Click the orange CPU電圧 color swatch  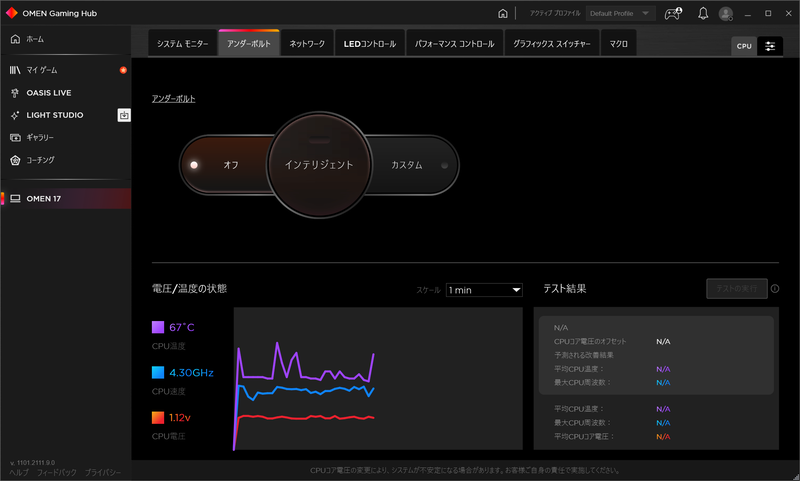click(x=158, y=417)
